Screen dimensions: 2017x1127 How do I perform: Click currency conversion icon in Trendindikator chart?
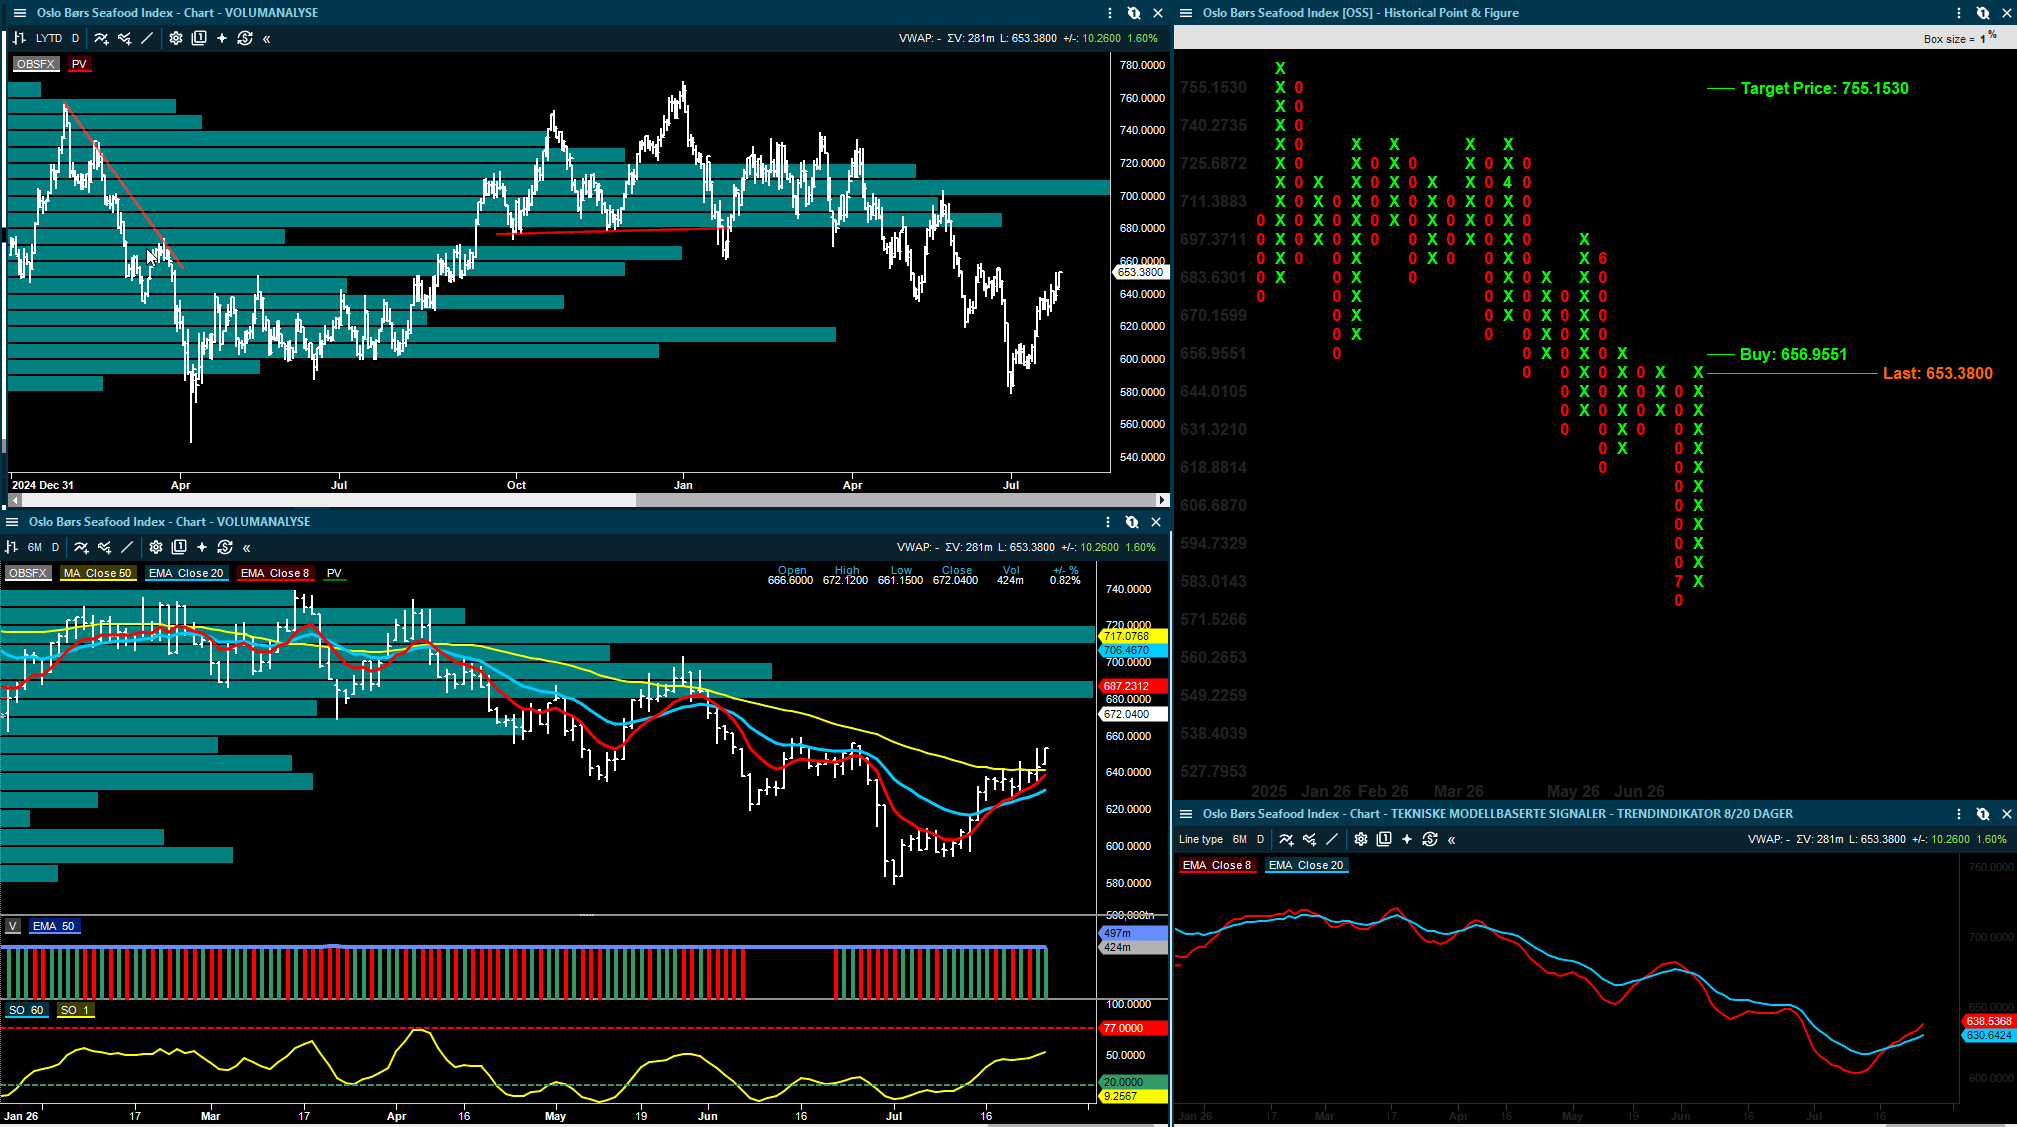pos(1430,839)
